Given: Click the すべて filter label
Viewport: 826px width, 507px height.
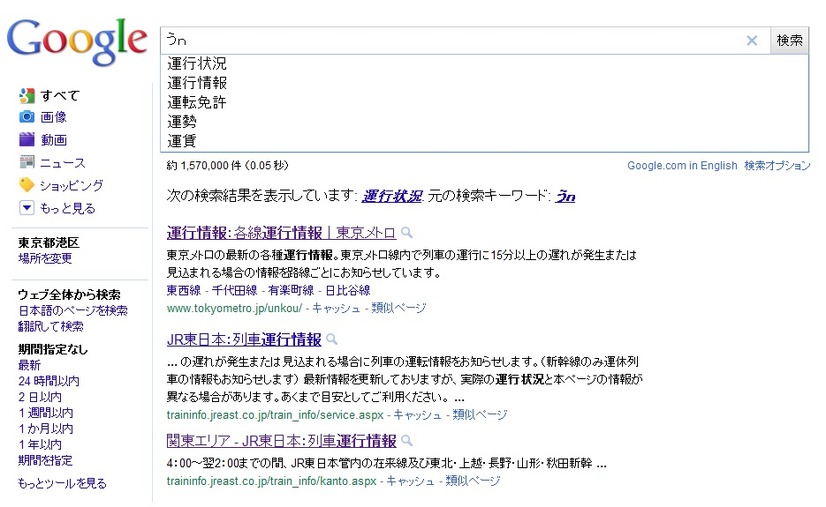Looking at the screenshot, I should tap(60, 96).
